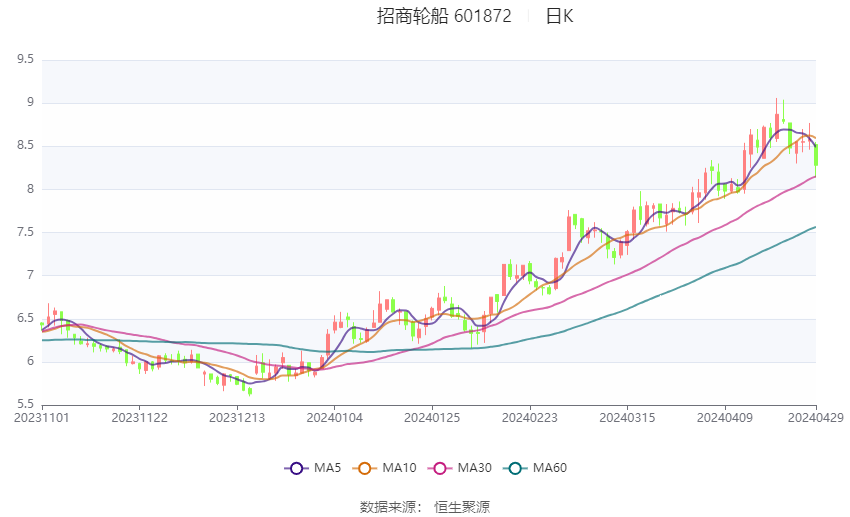This screenshot has height=517, width=850.
Task: Click the data source text 恒生聚源
Action: [x=462, y=507]
